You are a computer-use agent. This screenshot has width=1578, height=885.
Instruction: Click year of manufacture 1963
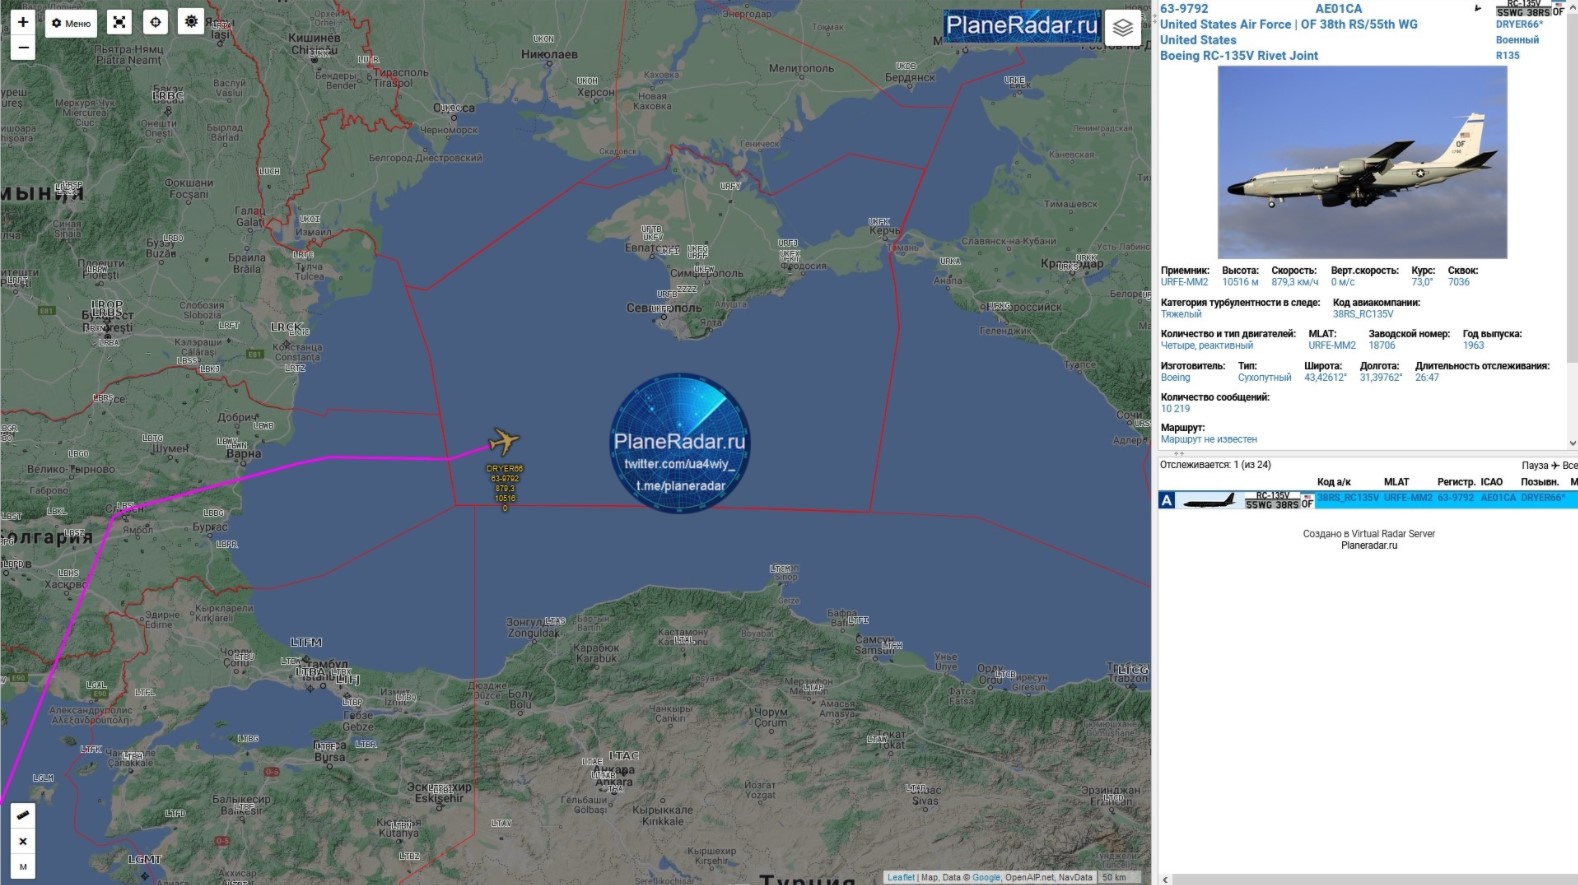1473,345
